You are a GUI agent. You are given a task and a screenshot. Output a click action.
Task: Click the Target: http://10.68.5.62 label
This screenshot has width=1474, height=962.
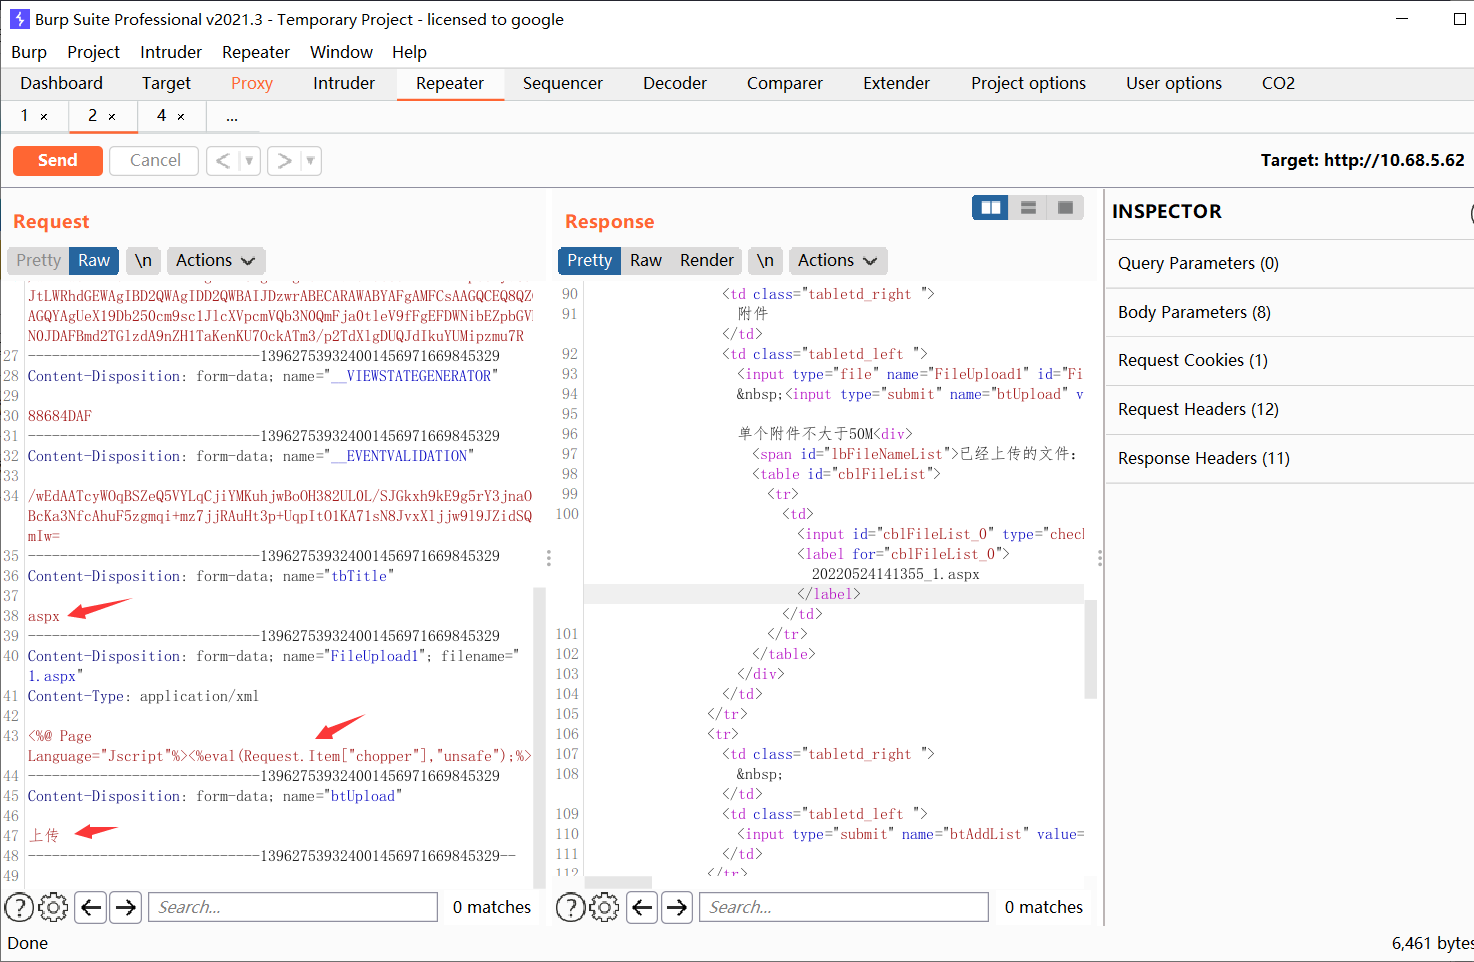click(1362, 160)
